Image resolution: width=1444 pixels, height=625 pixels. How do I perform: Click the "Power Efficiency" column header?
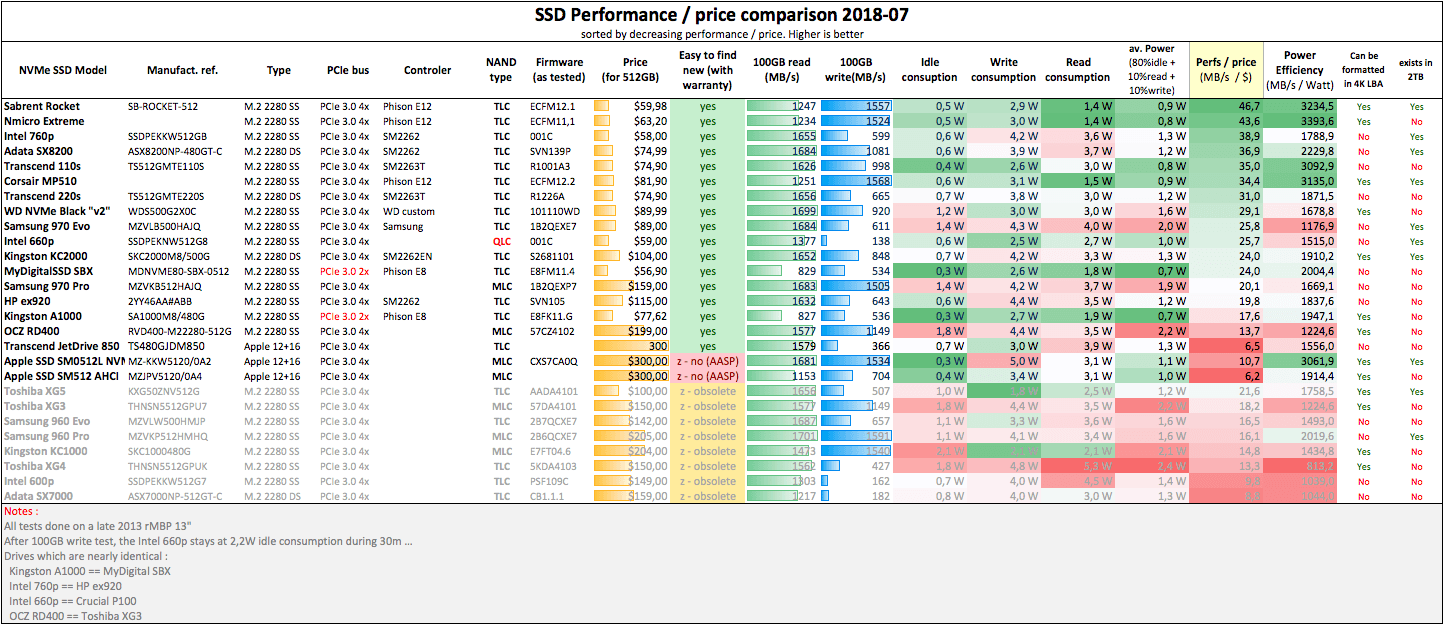coord(1300,70)
